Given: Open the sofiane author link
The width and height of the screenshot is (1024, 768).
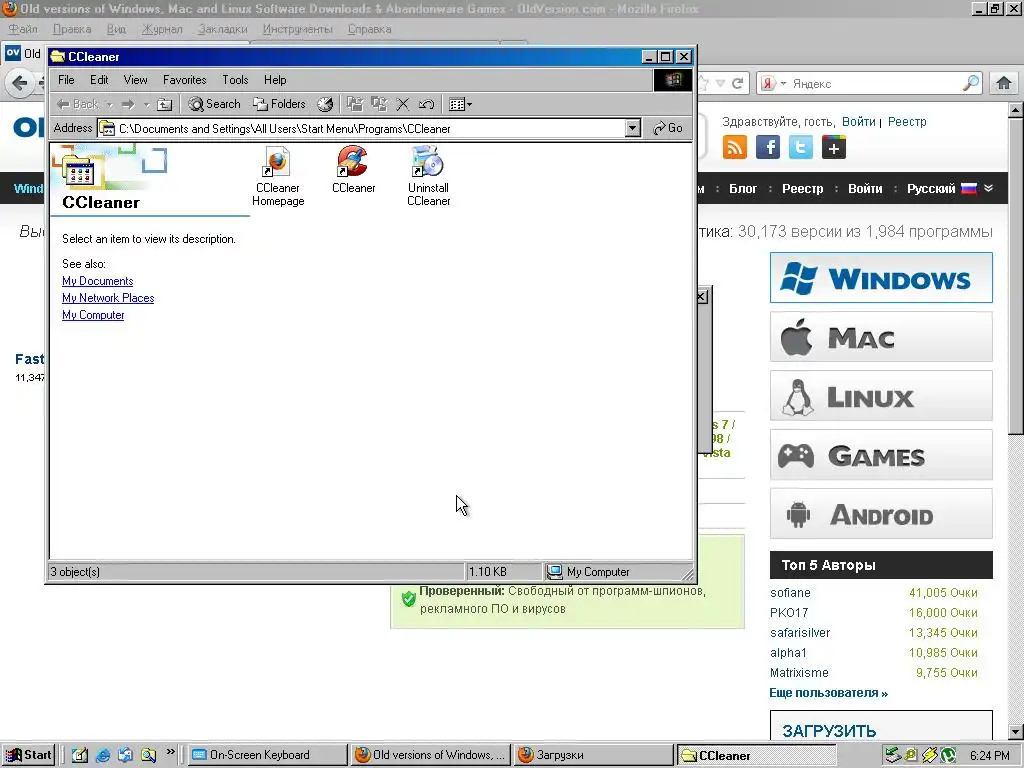Looking at the screenshot, I should (790, 592).
